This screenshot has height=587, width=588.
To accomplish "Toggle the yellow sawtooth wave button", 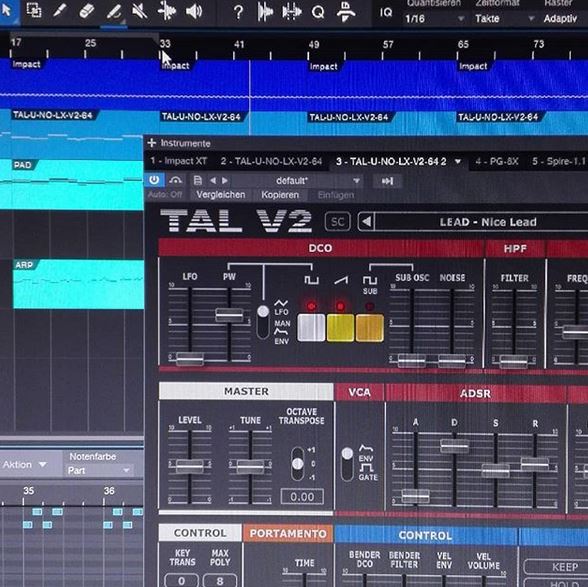I will point(340,328).
